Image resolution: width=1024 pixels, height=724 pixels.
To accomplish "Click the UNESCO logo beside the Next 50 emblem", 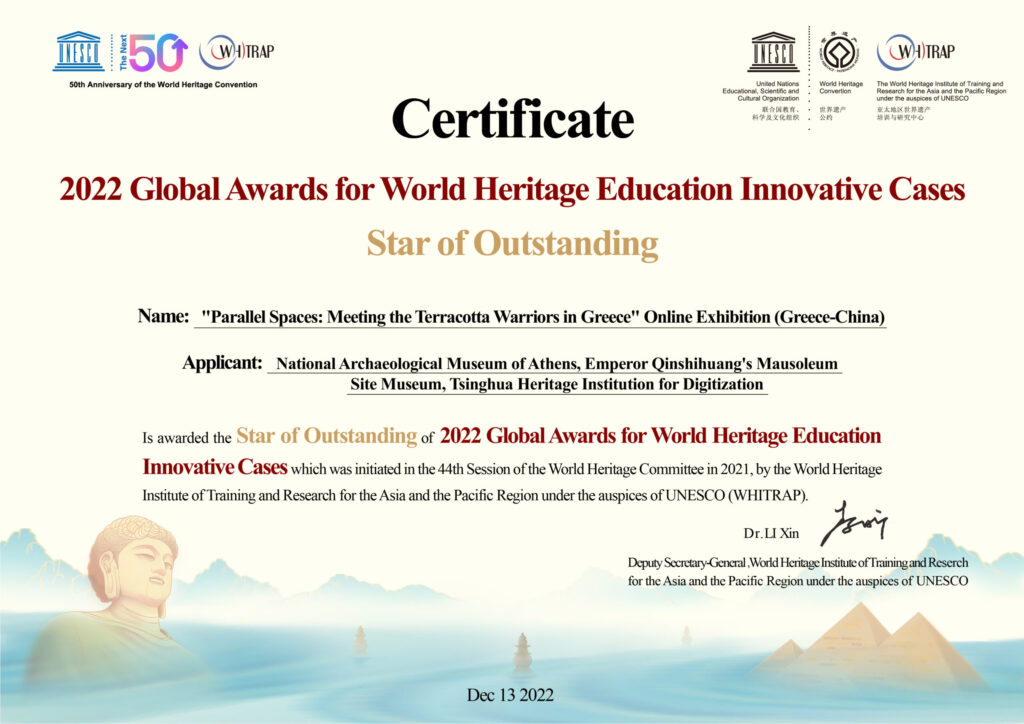I will coord(78,51).
